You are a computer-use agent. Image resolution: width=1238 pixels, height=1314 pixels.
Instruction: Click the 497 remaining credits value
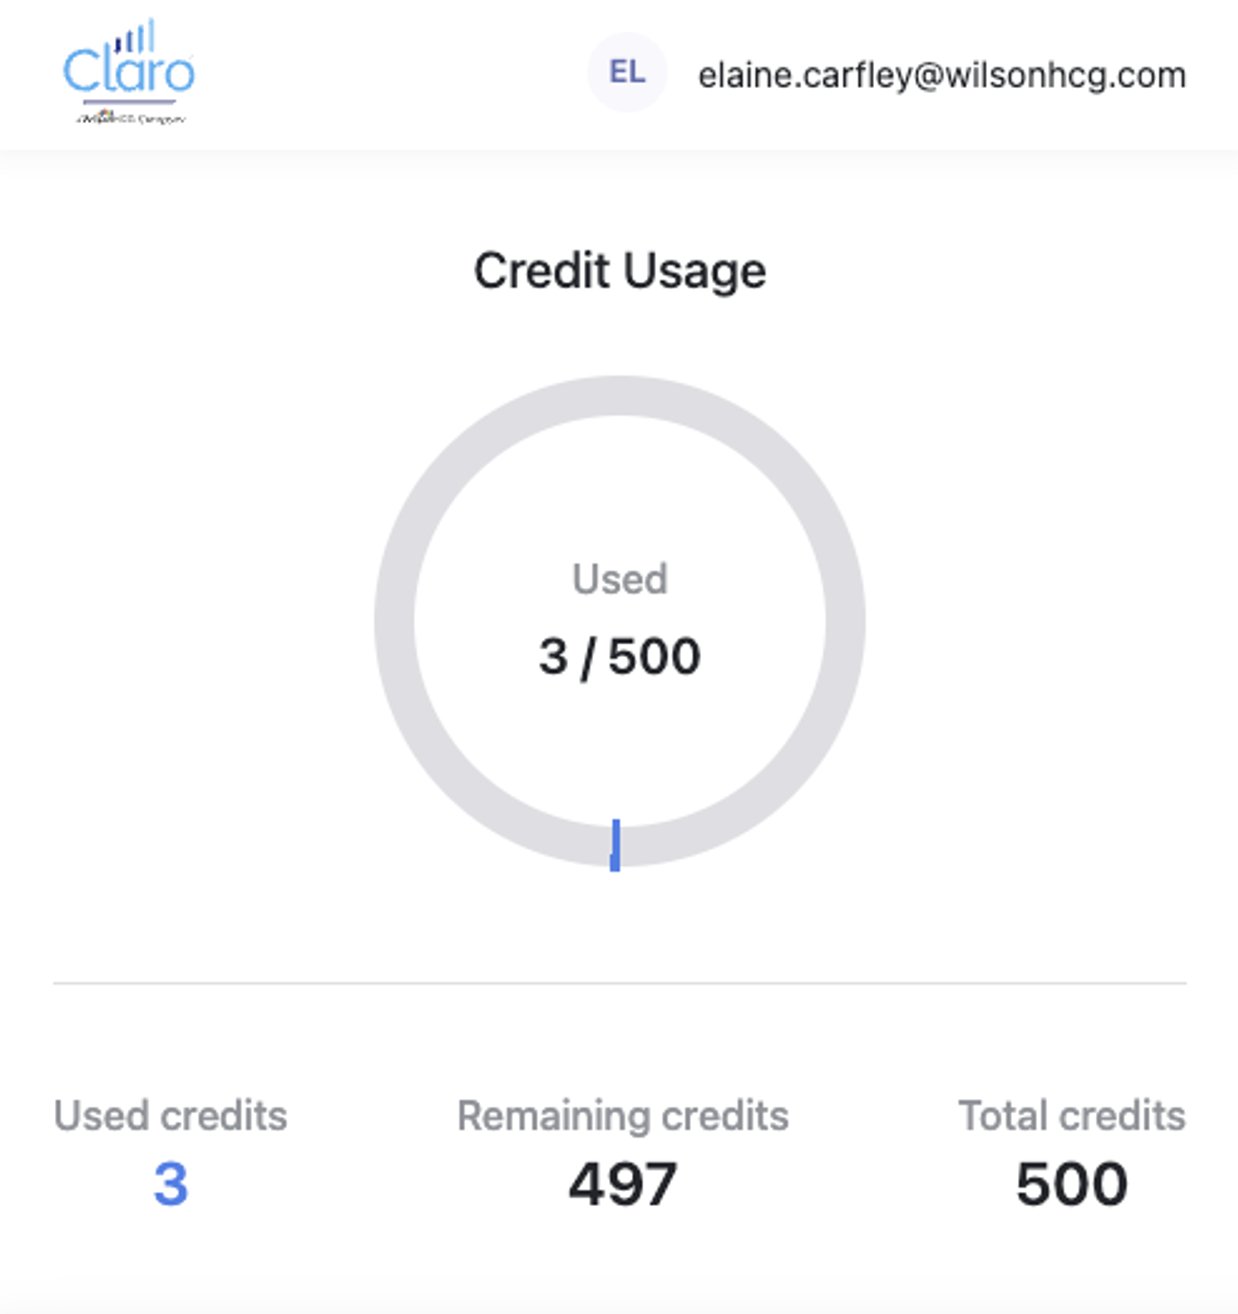tap(622, 1184)
